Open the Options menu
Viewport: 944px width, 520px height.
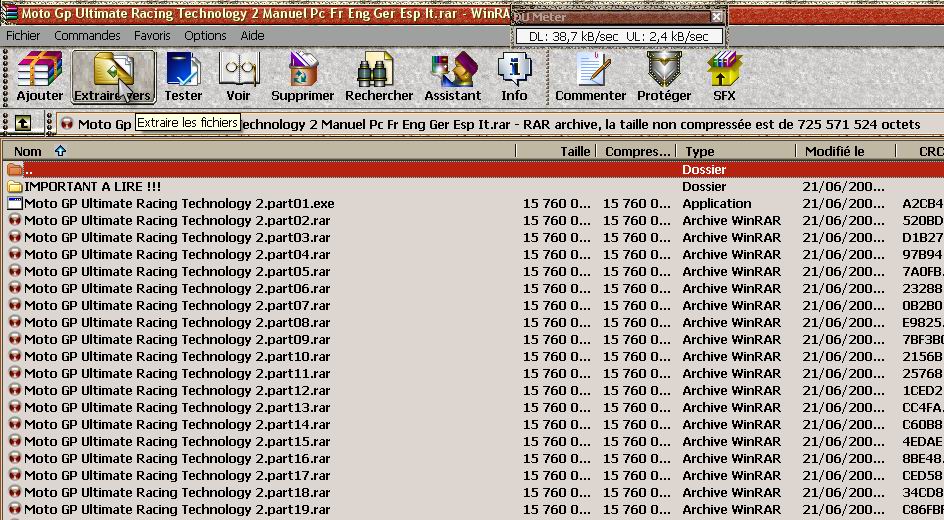205,36
